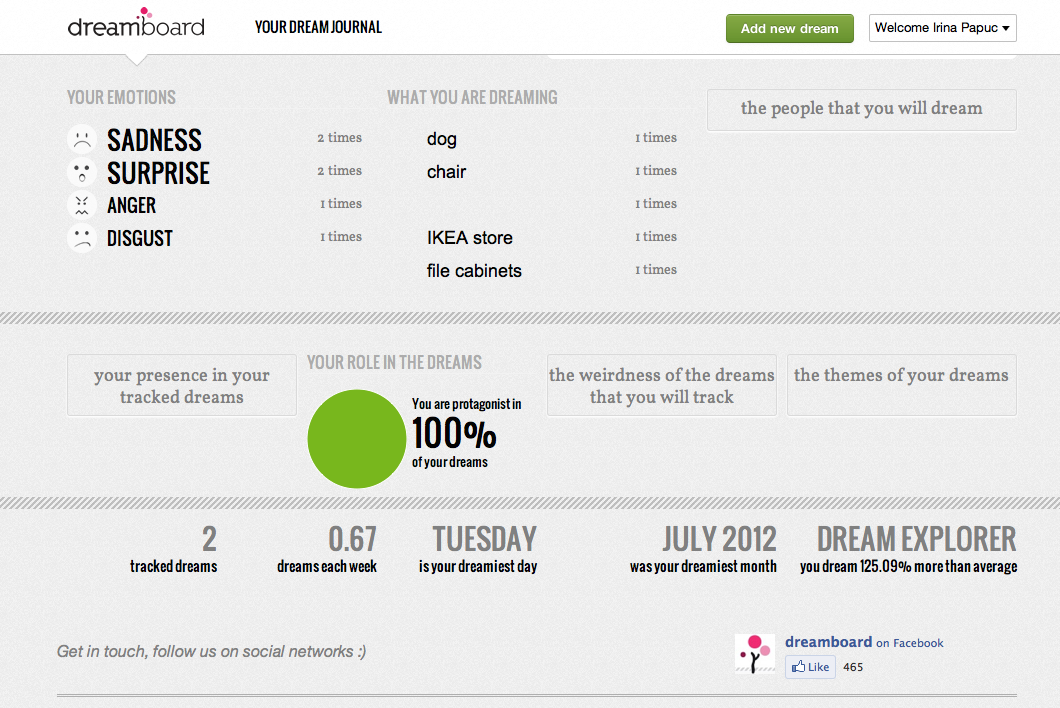Click the anger face icon

point(81,205)
